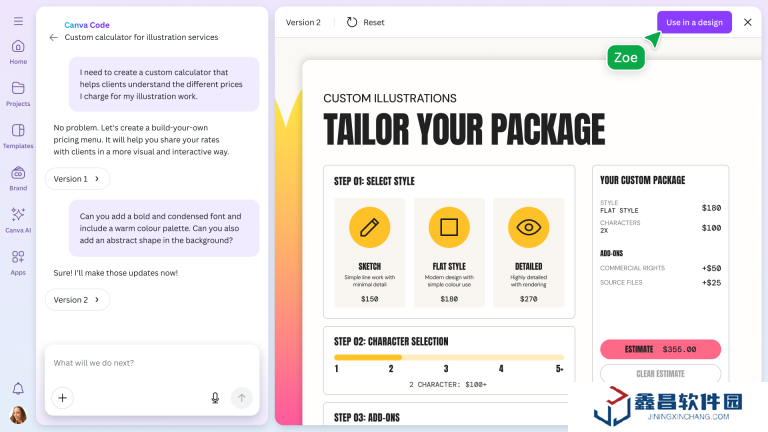Go to Home in sidebar
The width and height of the screenshot is (768, 432).
point(18,51)
